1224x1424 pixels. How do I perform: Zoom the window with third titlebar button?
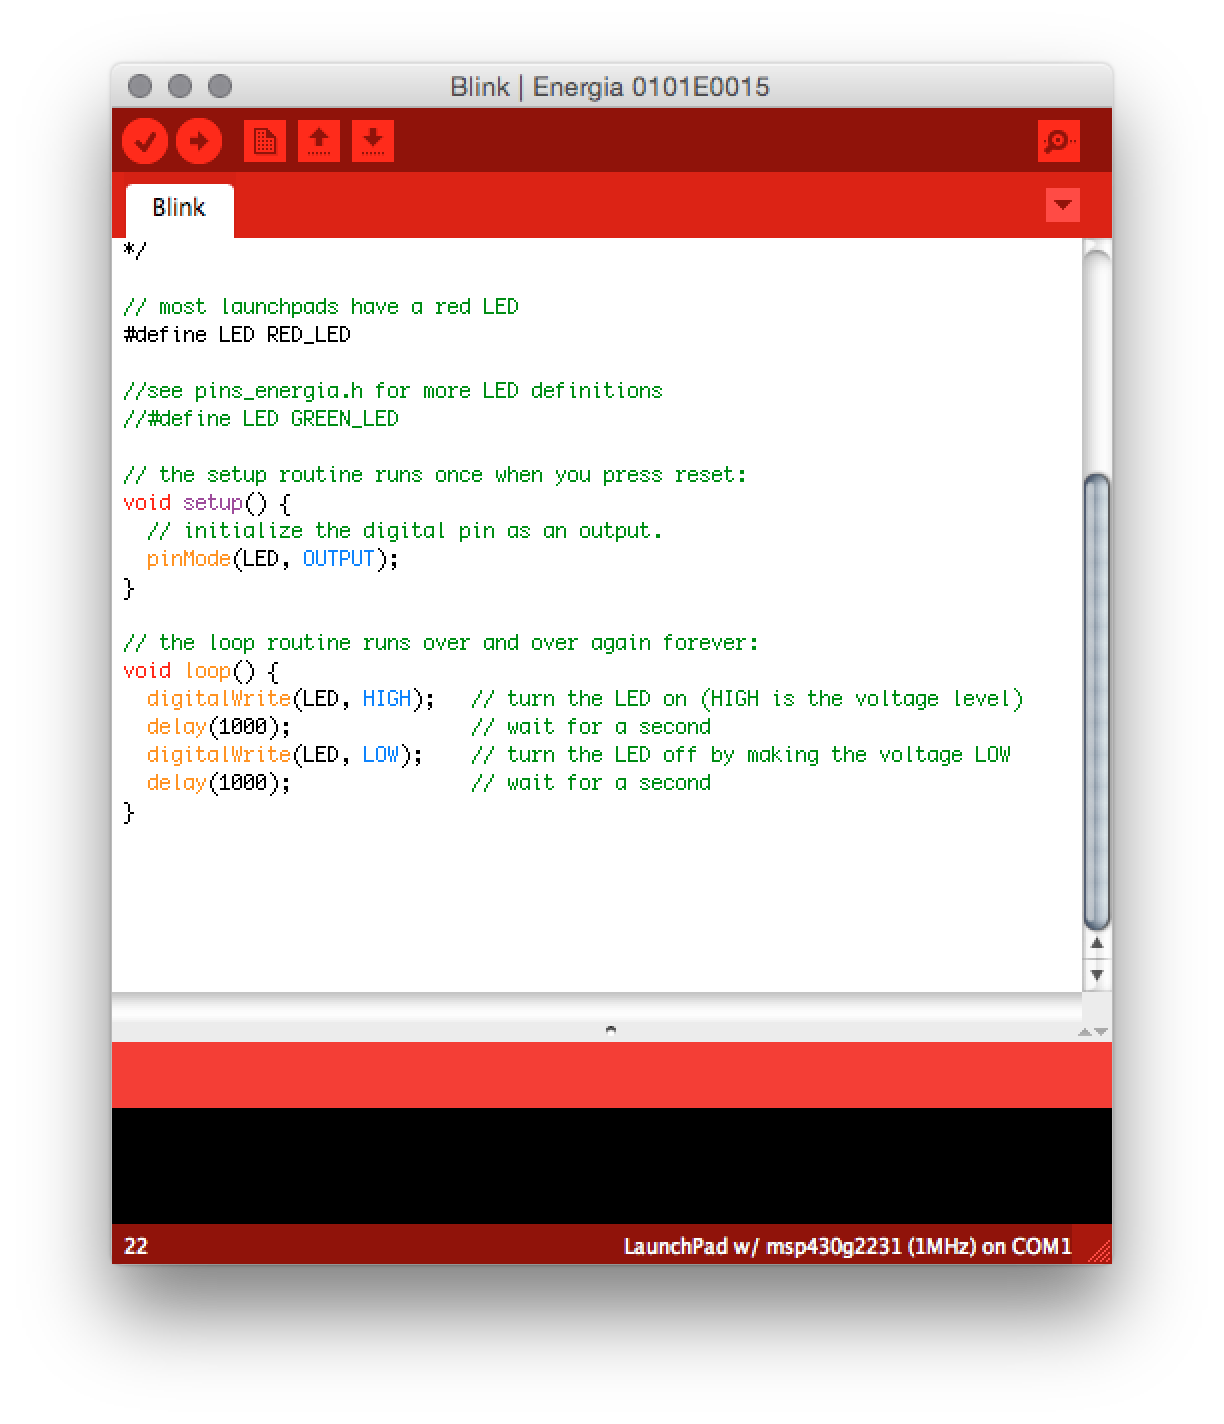(220, 86)
